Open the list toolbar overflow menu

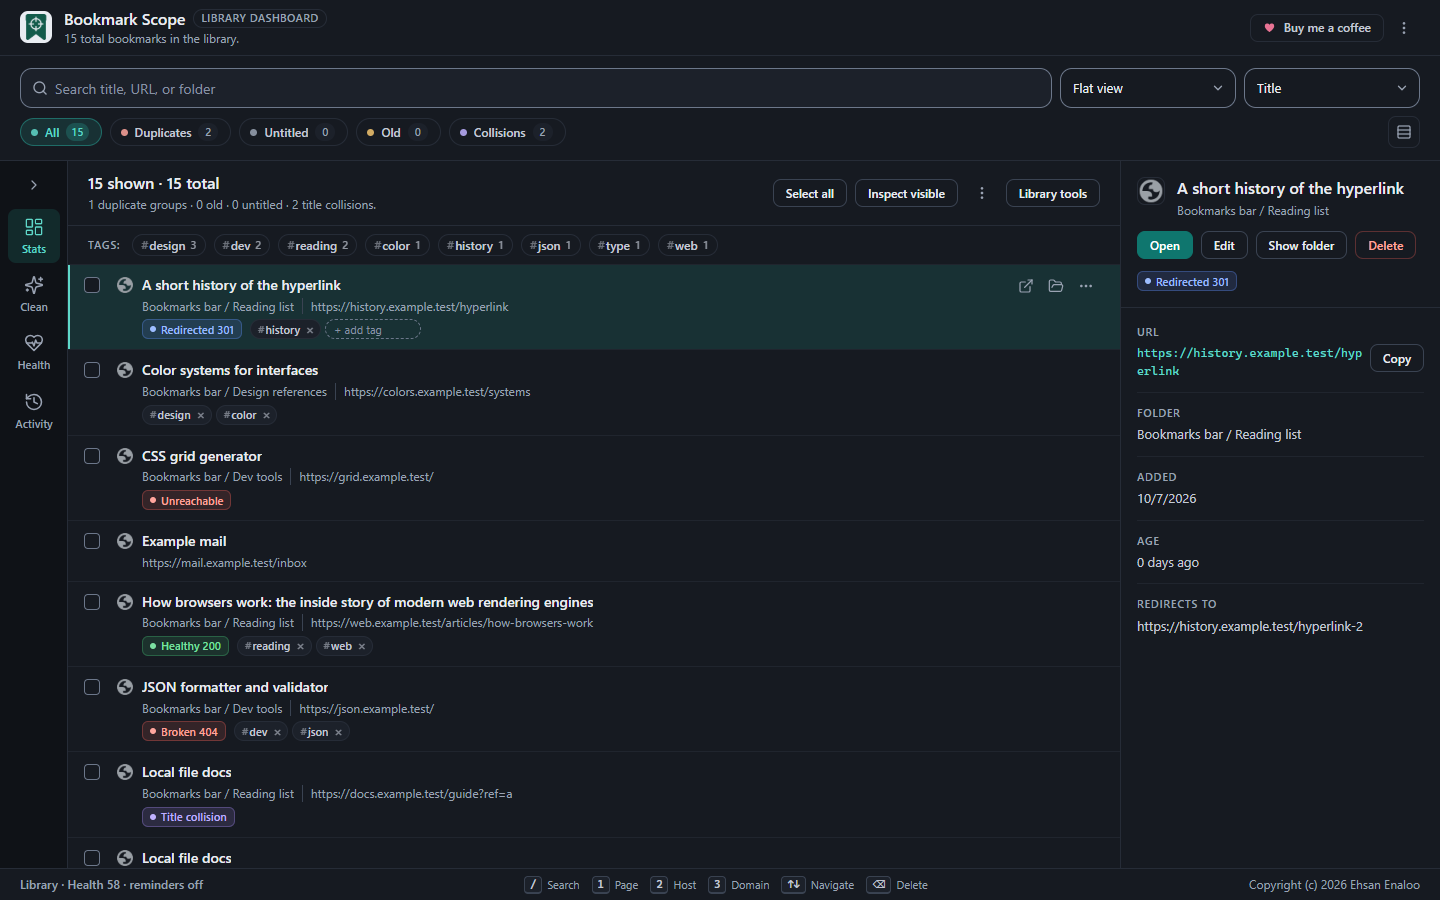(982, 193)
